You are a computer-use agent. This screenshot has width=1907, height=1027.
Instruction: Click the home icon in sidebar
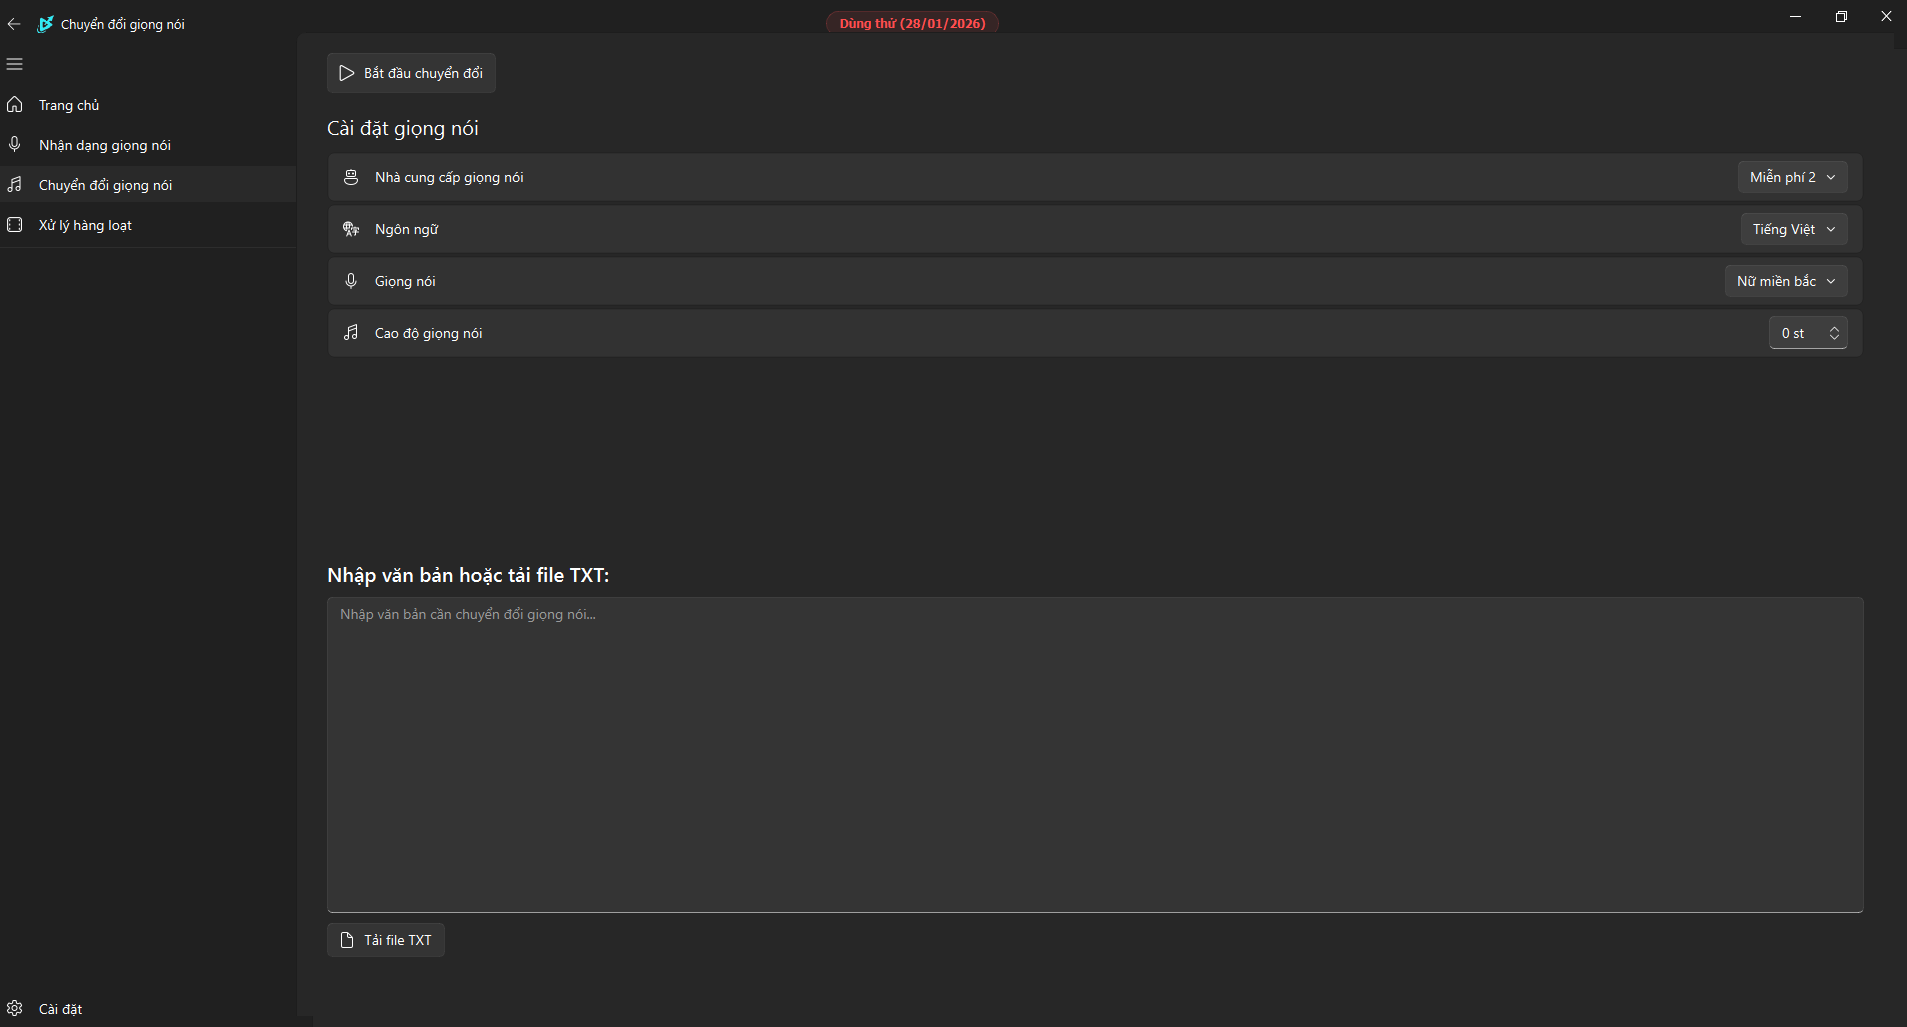[x=15, y=105]
